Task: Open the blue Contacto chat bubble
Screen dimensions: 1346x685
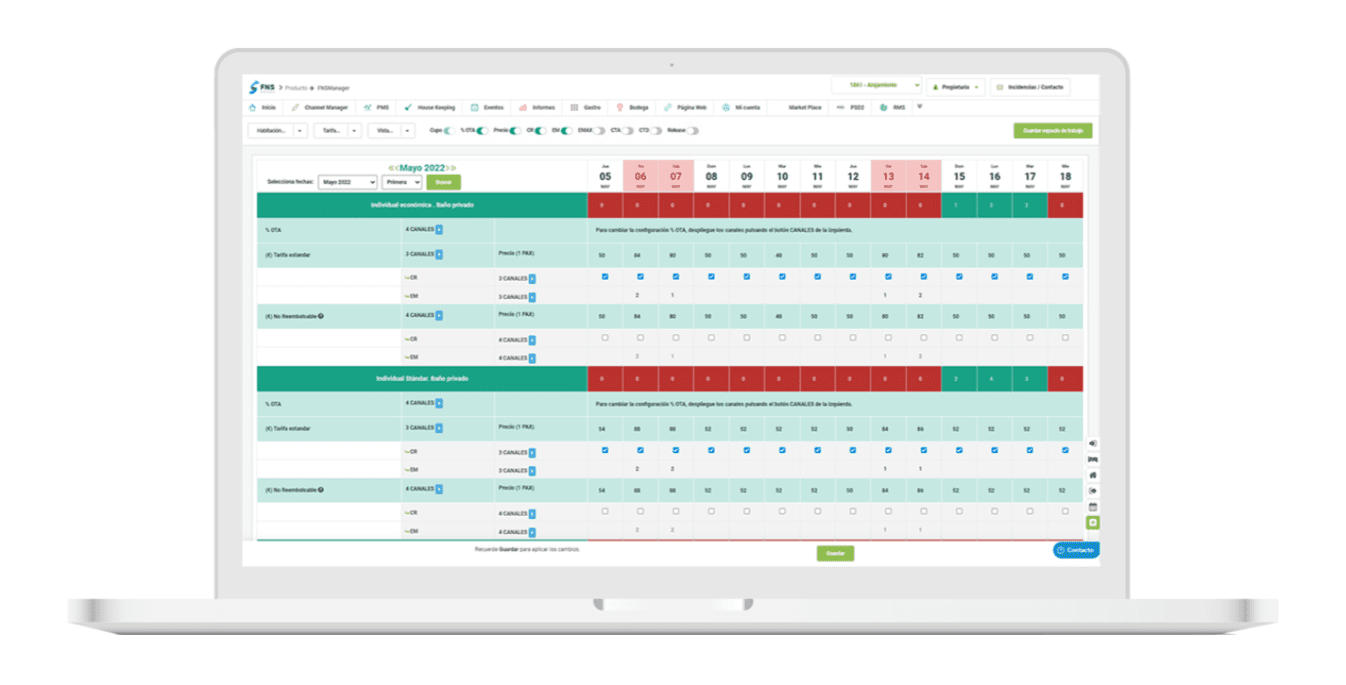Action: 1076,550
